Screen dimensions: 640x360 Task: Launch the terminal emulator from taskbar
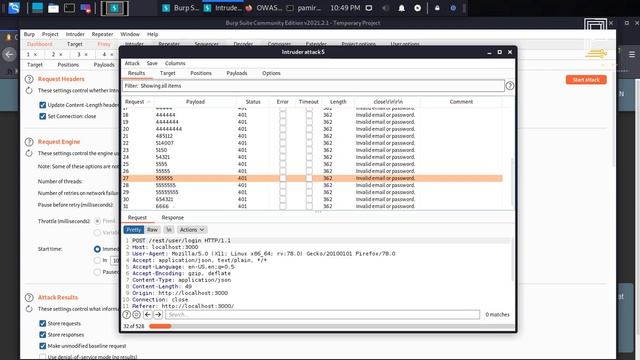[x=69, y=8]
